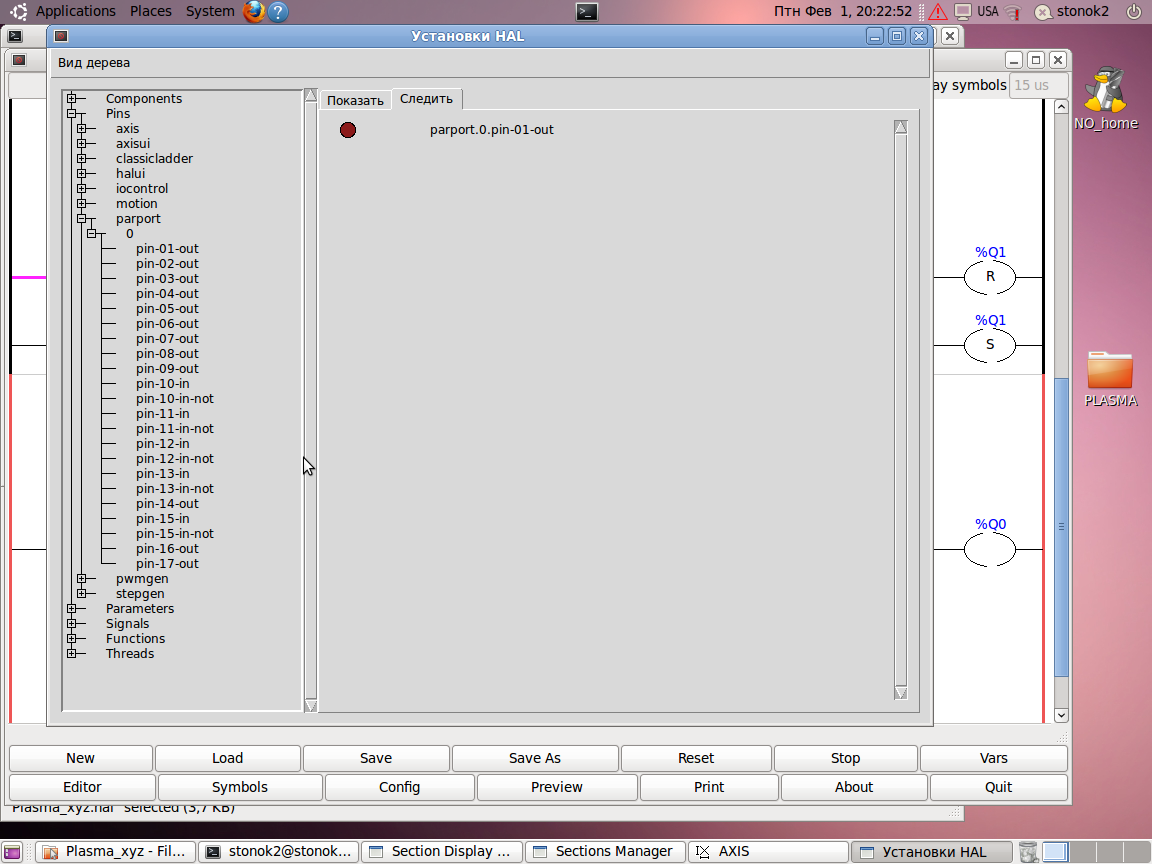
Task: Select pin-17-out in the tree
Action: click(x=168, y=564)
